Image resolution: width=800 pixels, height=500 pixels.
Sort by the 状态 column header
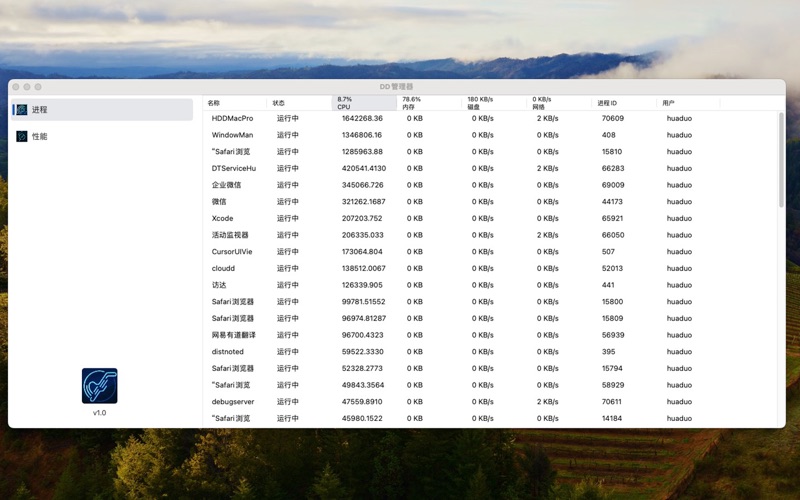299,103
